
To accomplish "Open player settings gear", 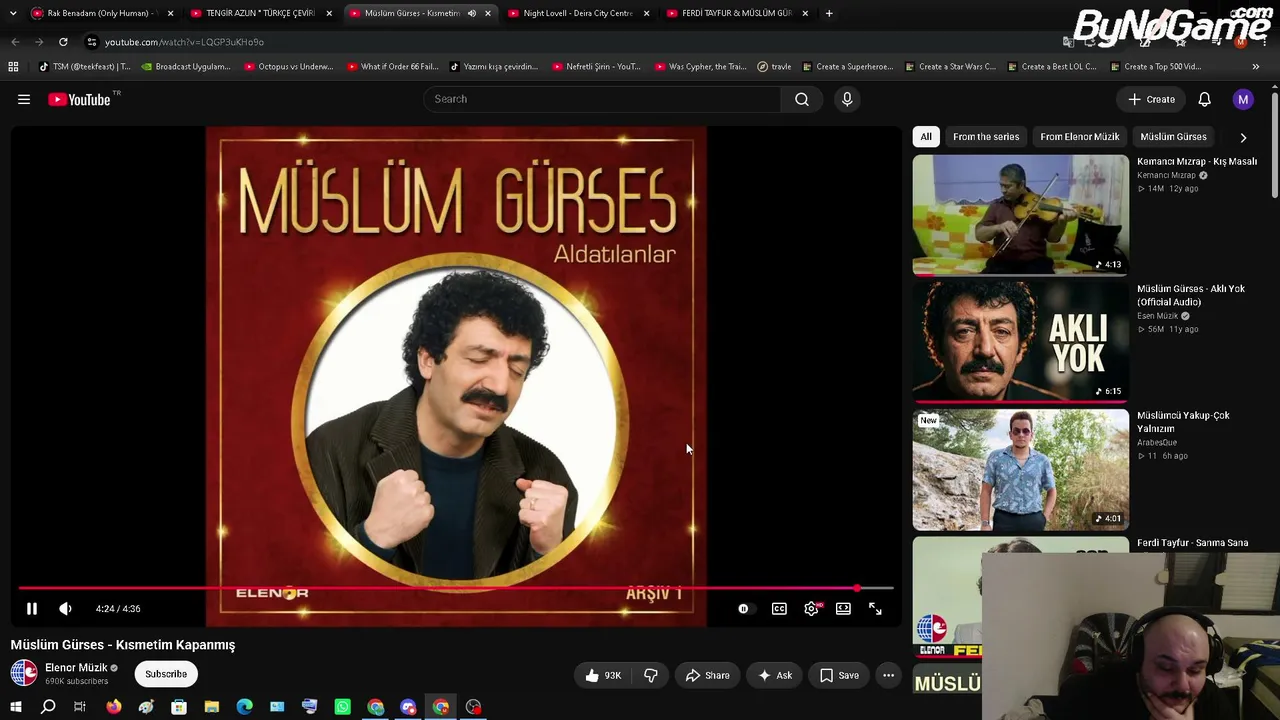I will (x=811, y=608).
